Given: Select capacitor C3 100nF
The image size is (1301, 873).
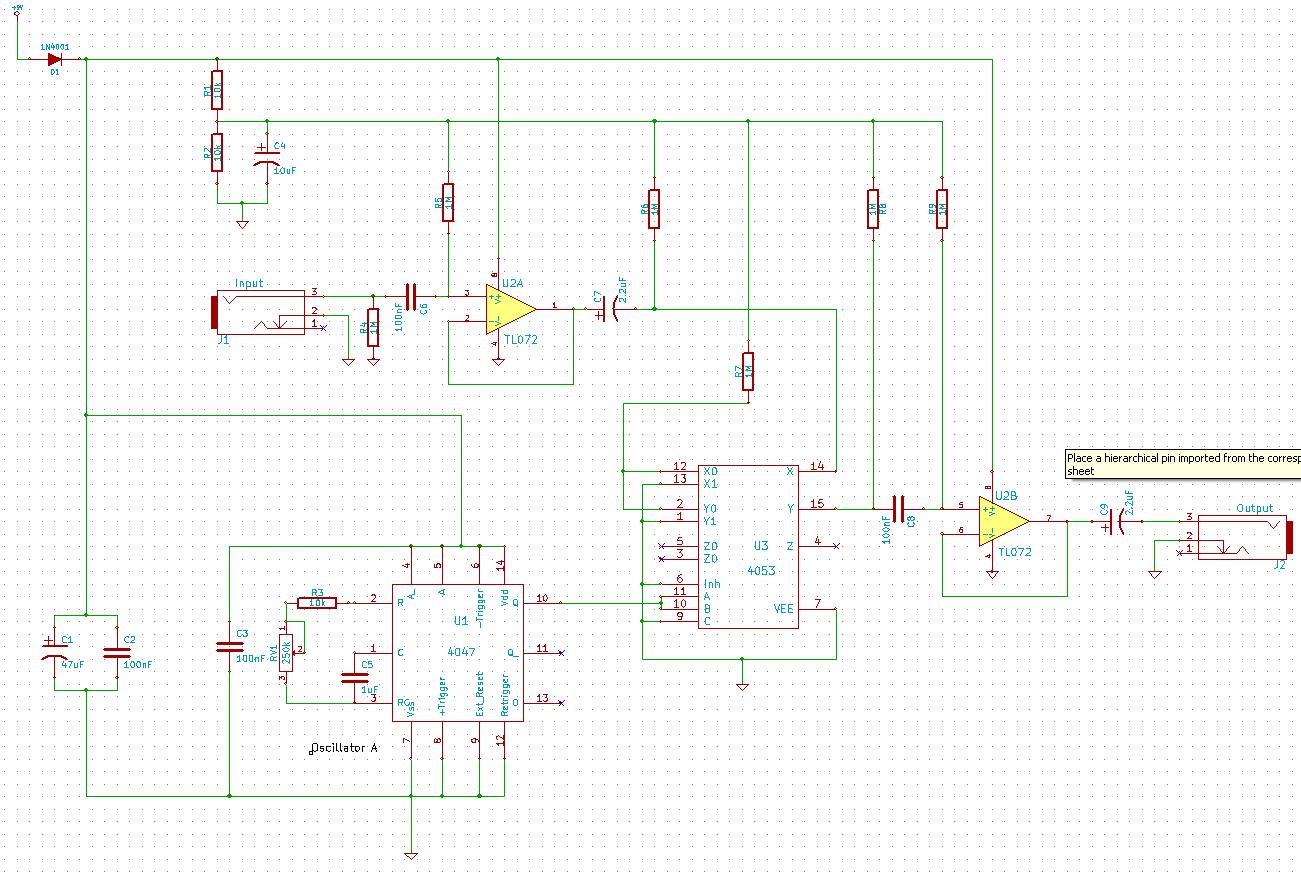Looking at the screenshot, I should (229, 648).
